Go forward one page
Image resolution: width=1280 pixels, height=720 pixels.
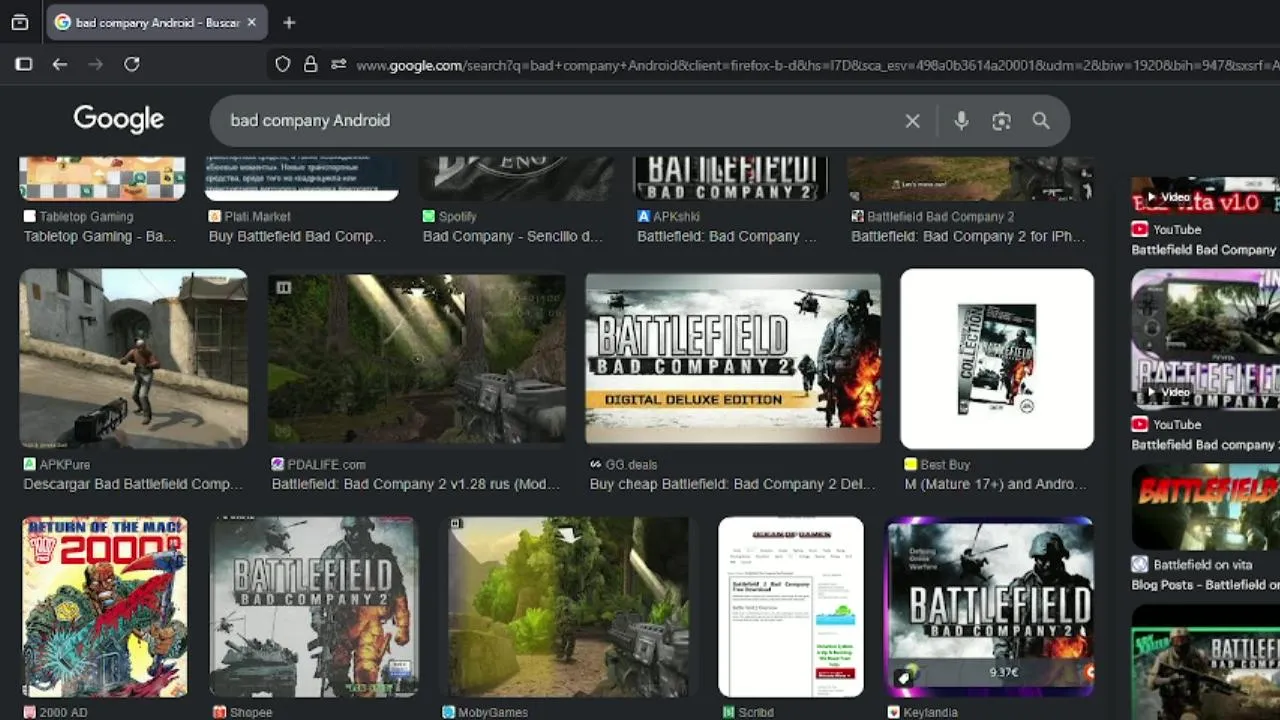[x=96, y=64]
